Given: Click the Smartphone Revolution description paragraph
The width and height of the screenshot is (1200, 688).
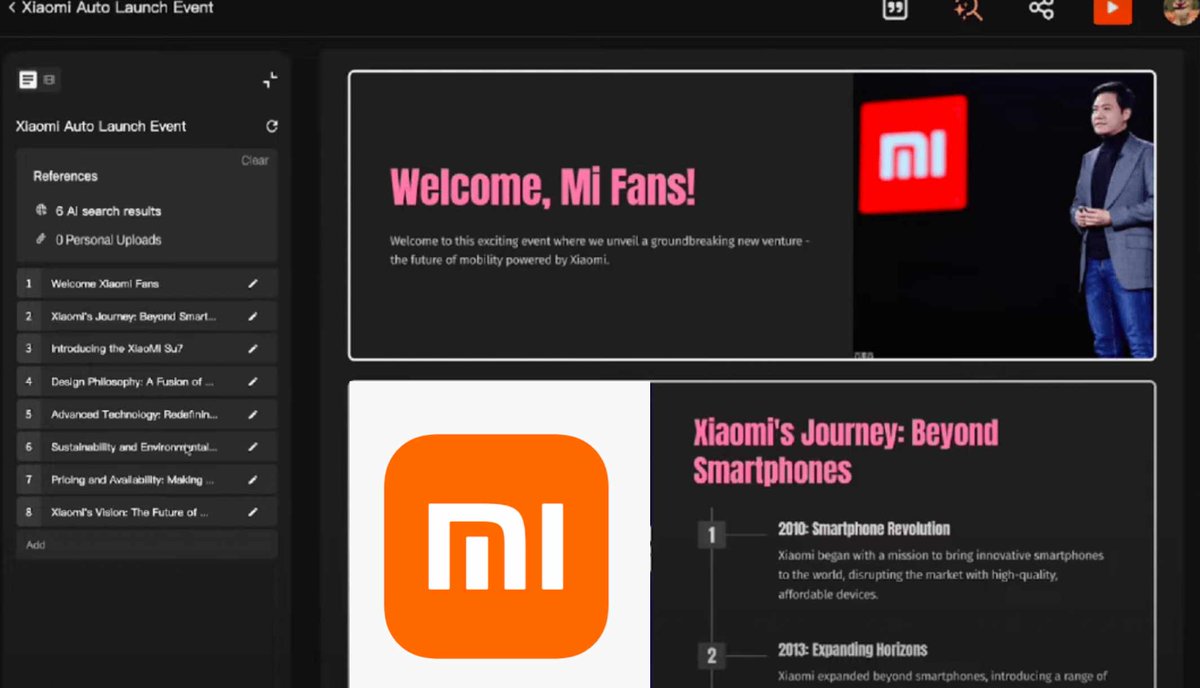Looking at the screenshot, I should coord(941,575).
